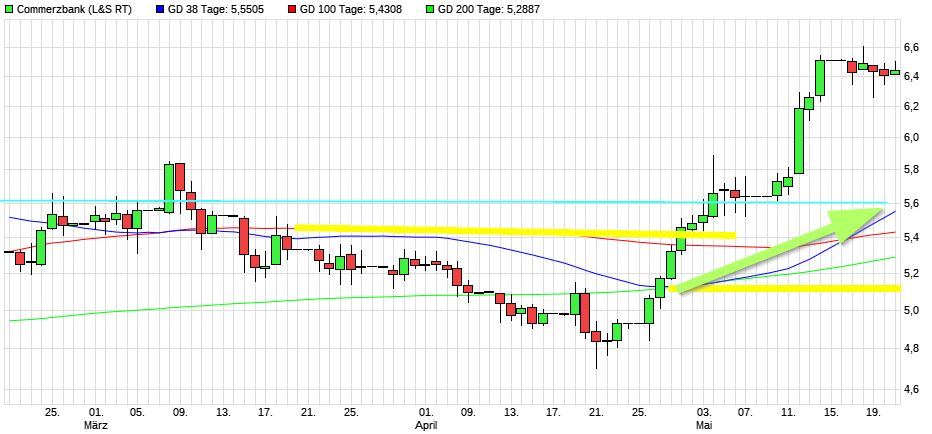Click the 5,8 price axis label
The height and width of the screenshot is (434, 932).
point(913,170)
